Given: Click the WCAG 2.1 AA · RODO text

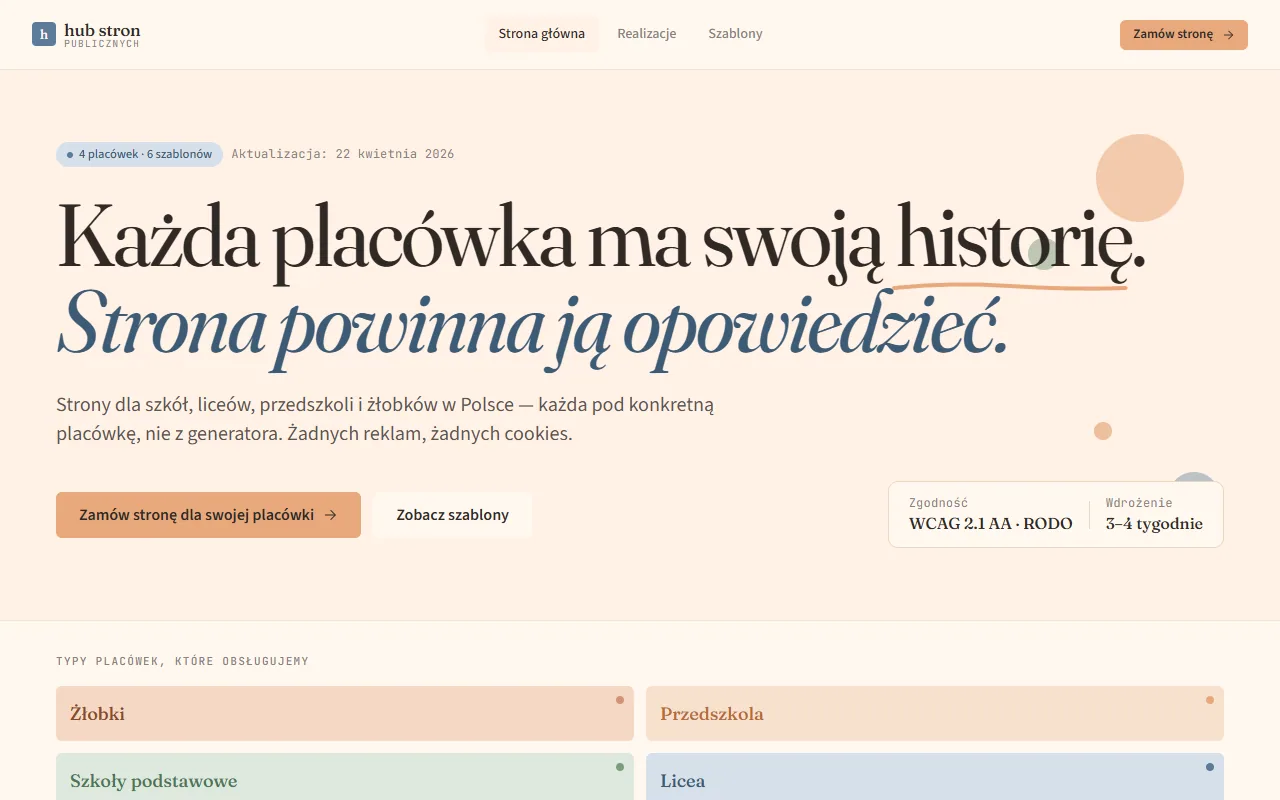Looking at the screenshot, I should click(x=991, y=524).
